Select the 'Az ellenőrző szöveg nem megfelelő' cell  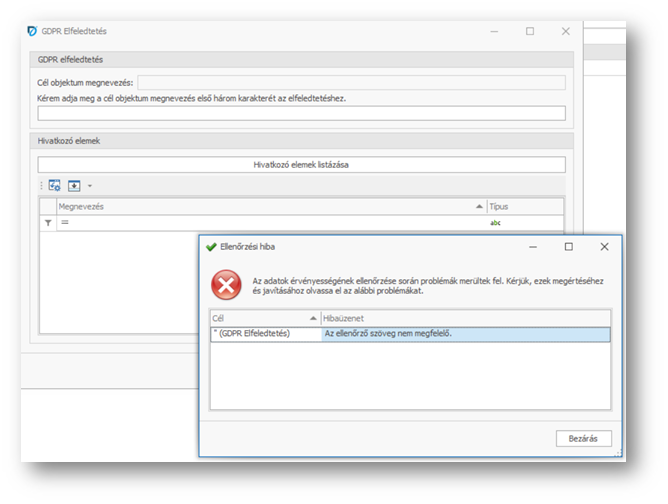pyautogui.click(x=465, y=334)
